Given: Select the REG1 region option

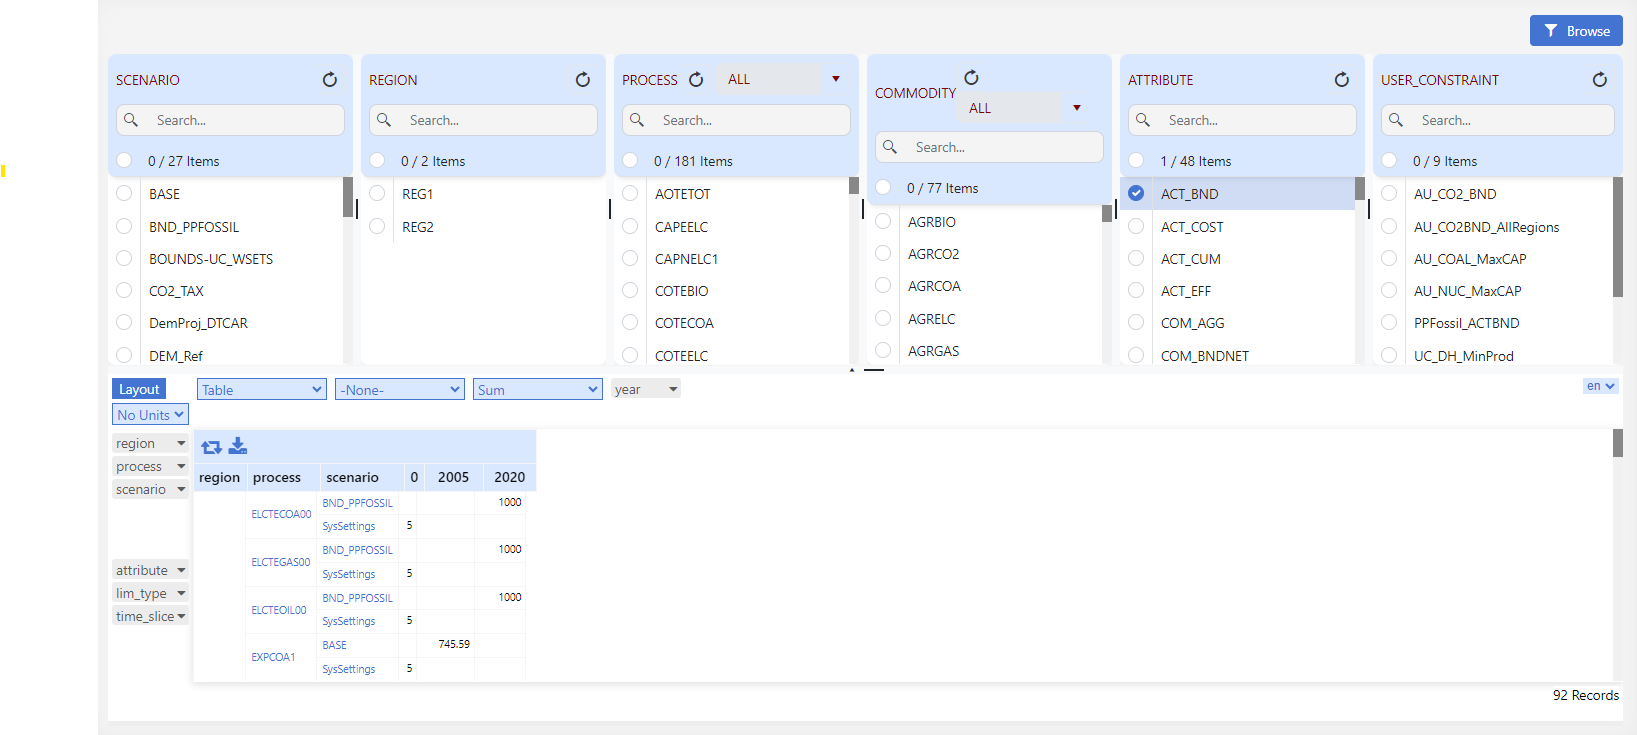Looking at the screenshot, I should click(377, 194).
